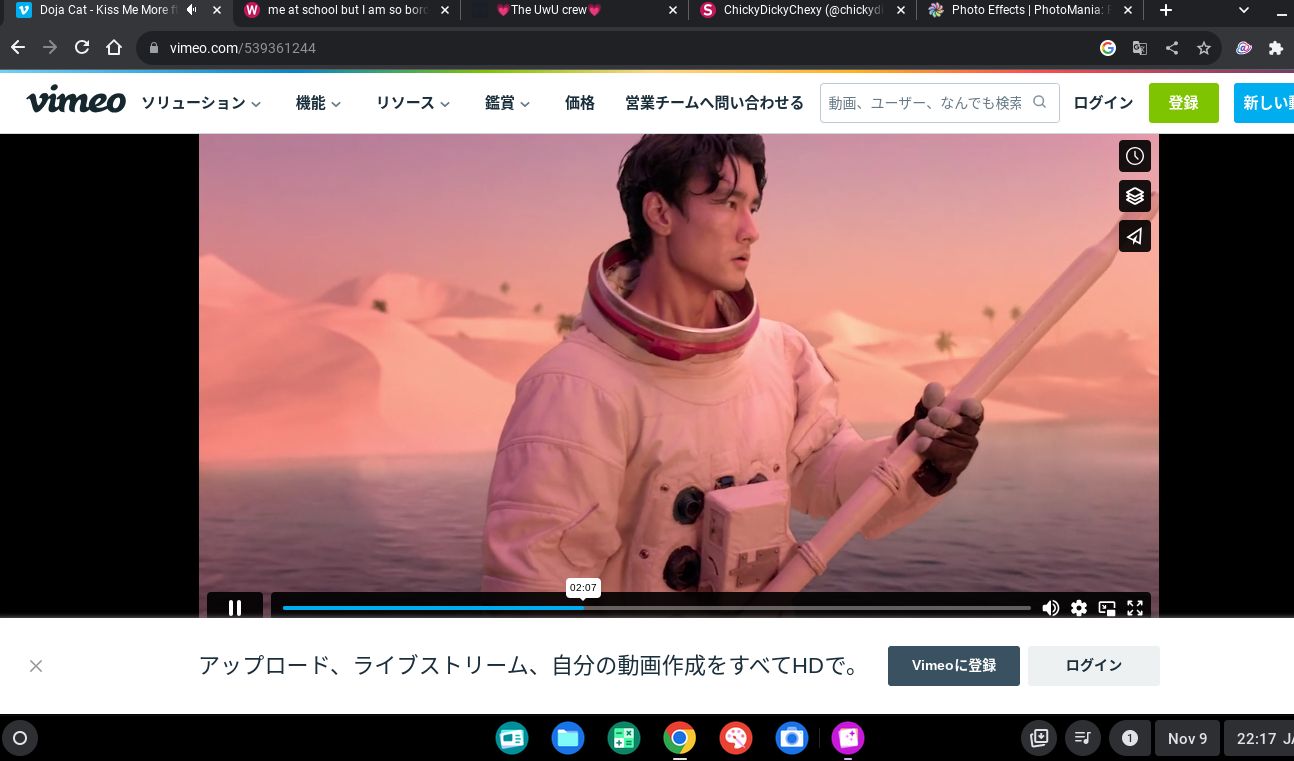
Task: Bookmark page with star icon
Action: (x=1204, y=48)
